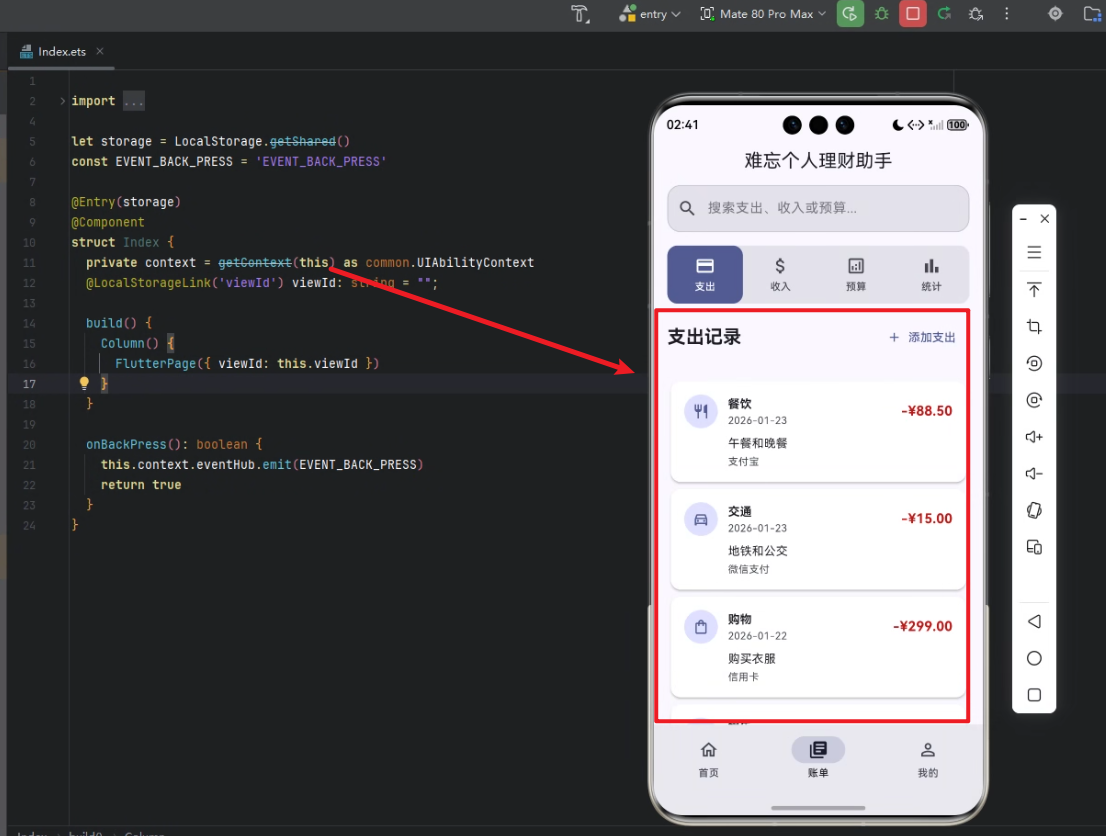Click the green Run button
The image size is (1106, 836).
click(x=850, y=14)
